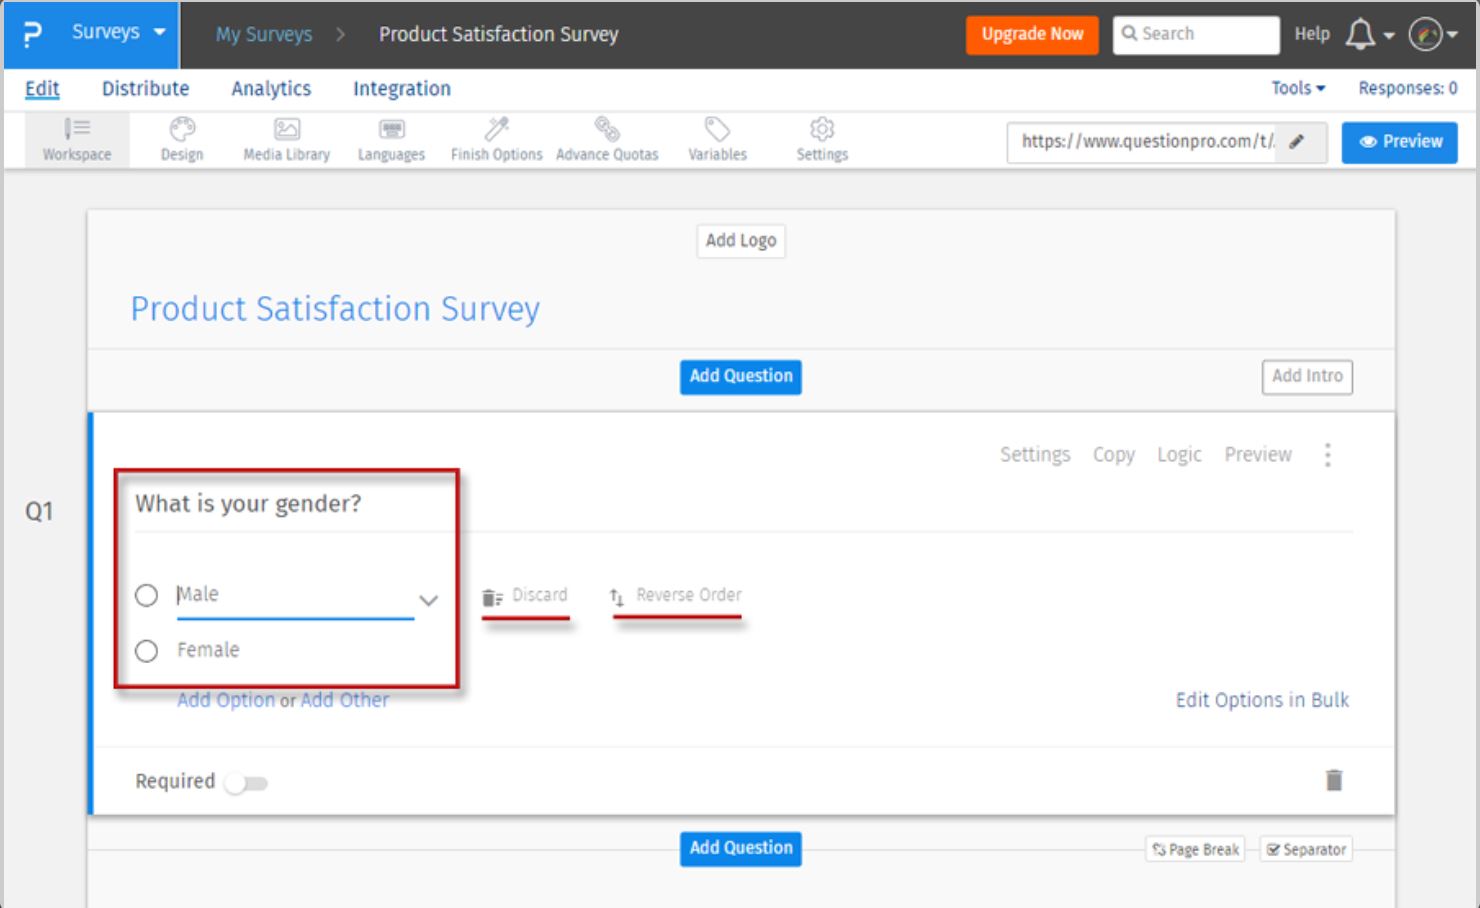Click Add Question below the survey title
This screenshot has height=908, width=1480.
coord(739,377)
